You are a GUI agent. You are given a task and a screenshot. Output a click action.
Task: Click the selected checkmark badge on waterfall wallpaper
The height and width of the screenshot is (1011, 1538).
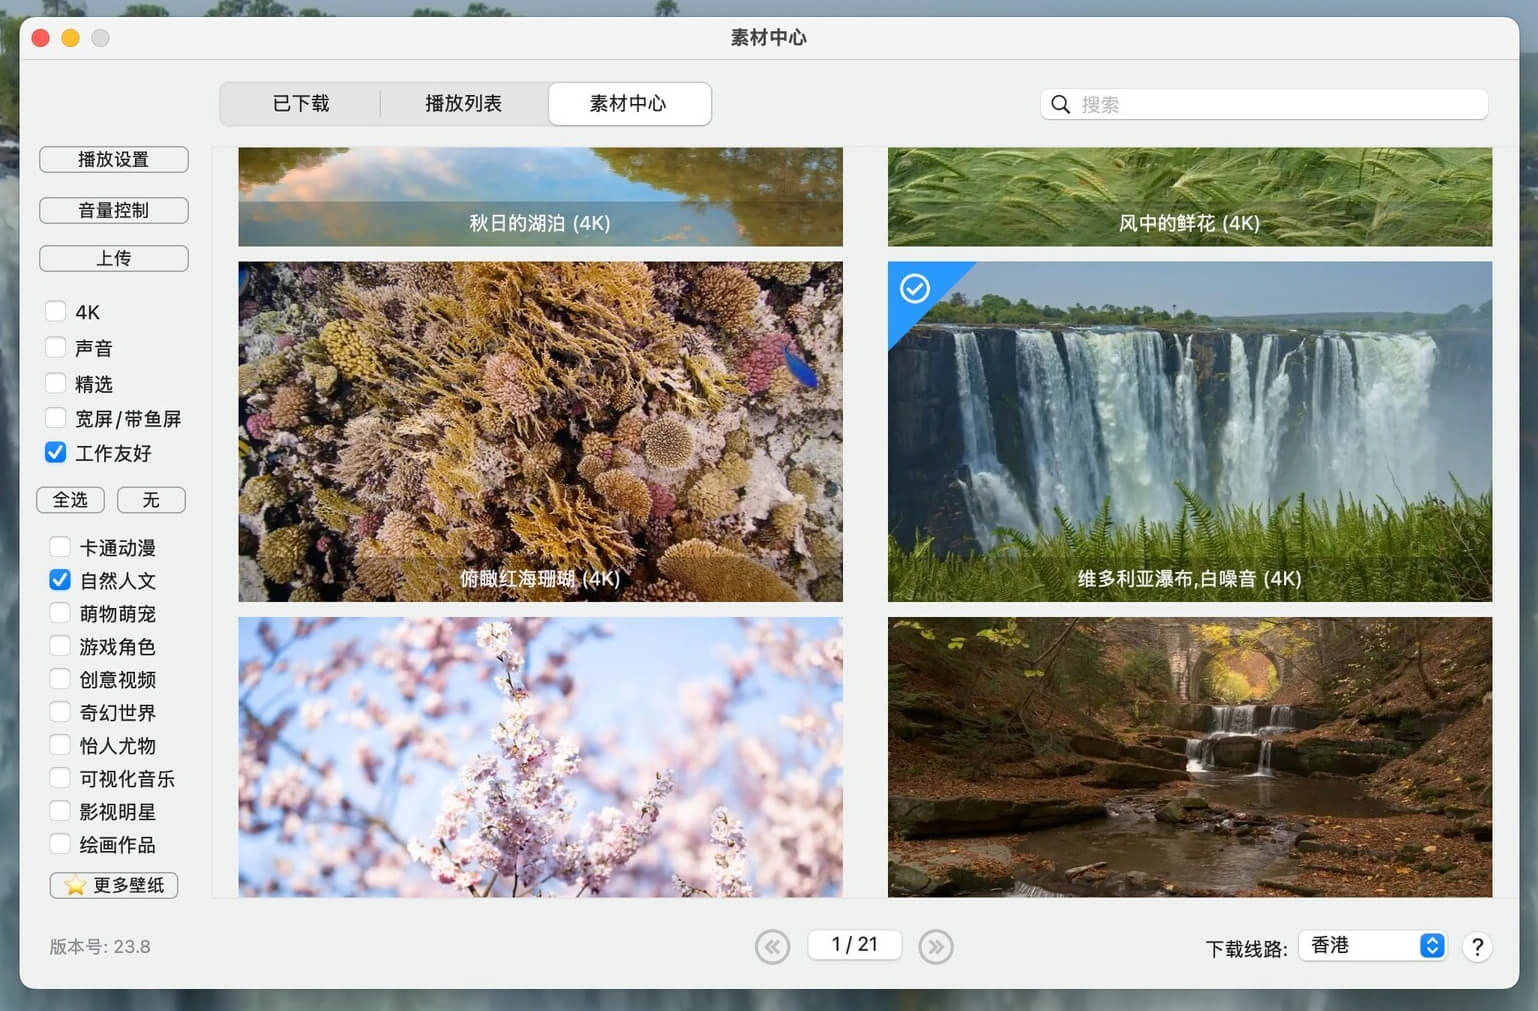tap(914, 289)
